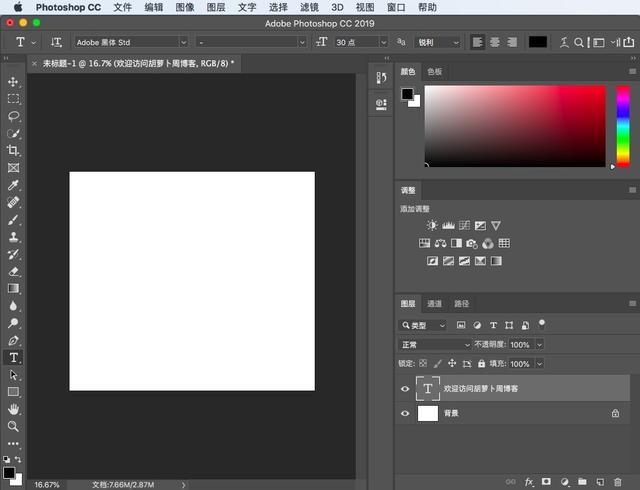The image size is (640, 490).
Task: Click the text color swatch in options bar
Action: pos(538,42)
